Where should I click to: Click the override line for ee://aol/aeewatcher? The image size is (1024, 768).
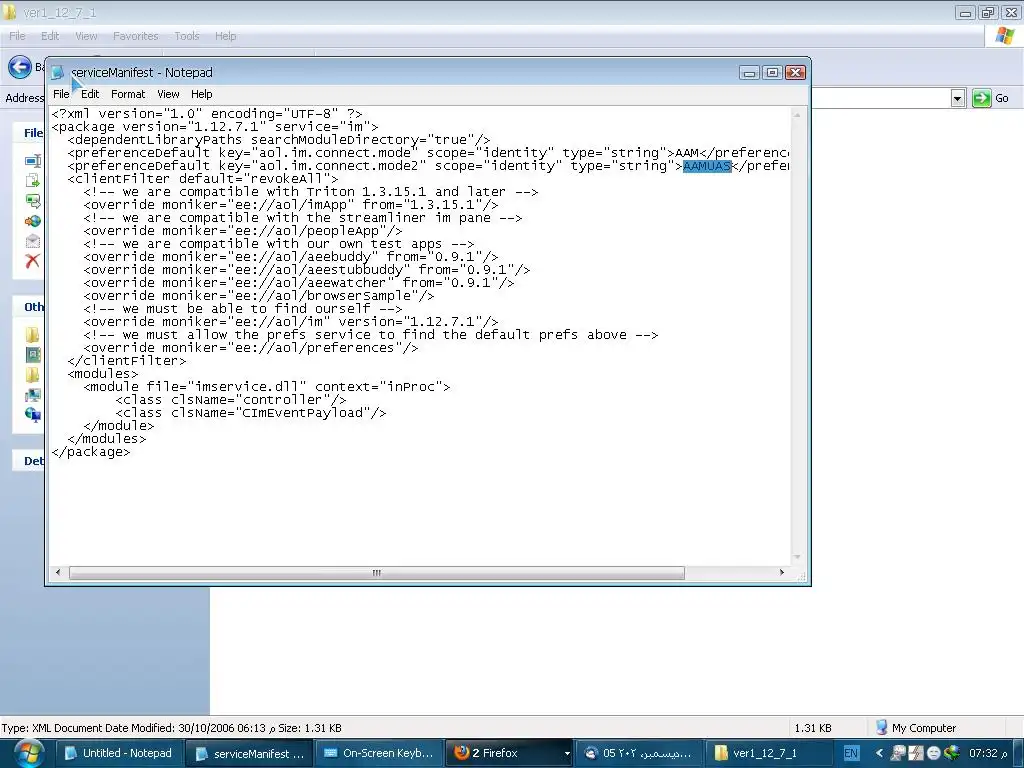[299, 283]
